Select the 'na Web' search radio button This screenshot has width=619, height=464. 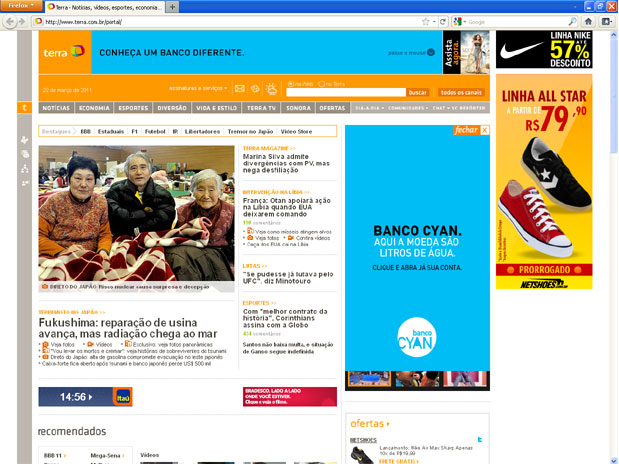click(x=291, y=84)
